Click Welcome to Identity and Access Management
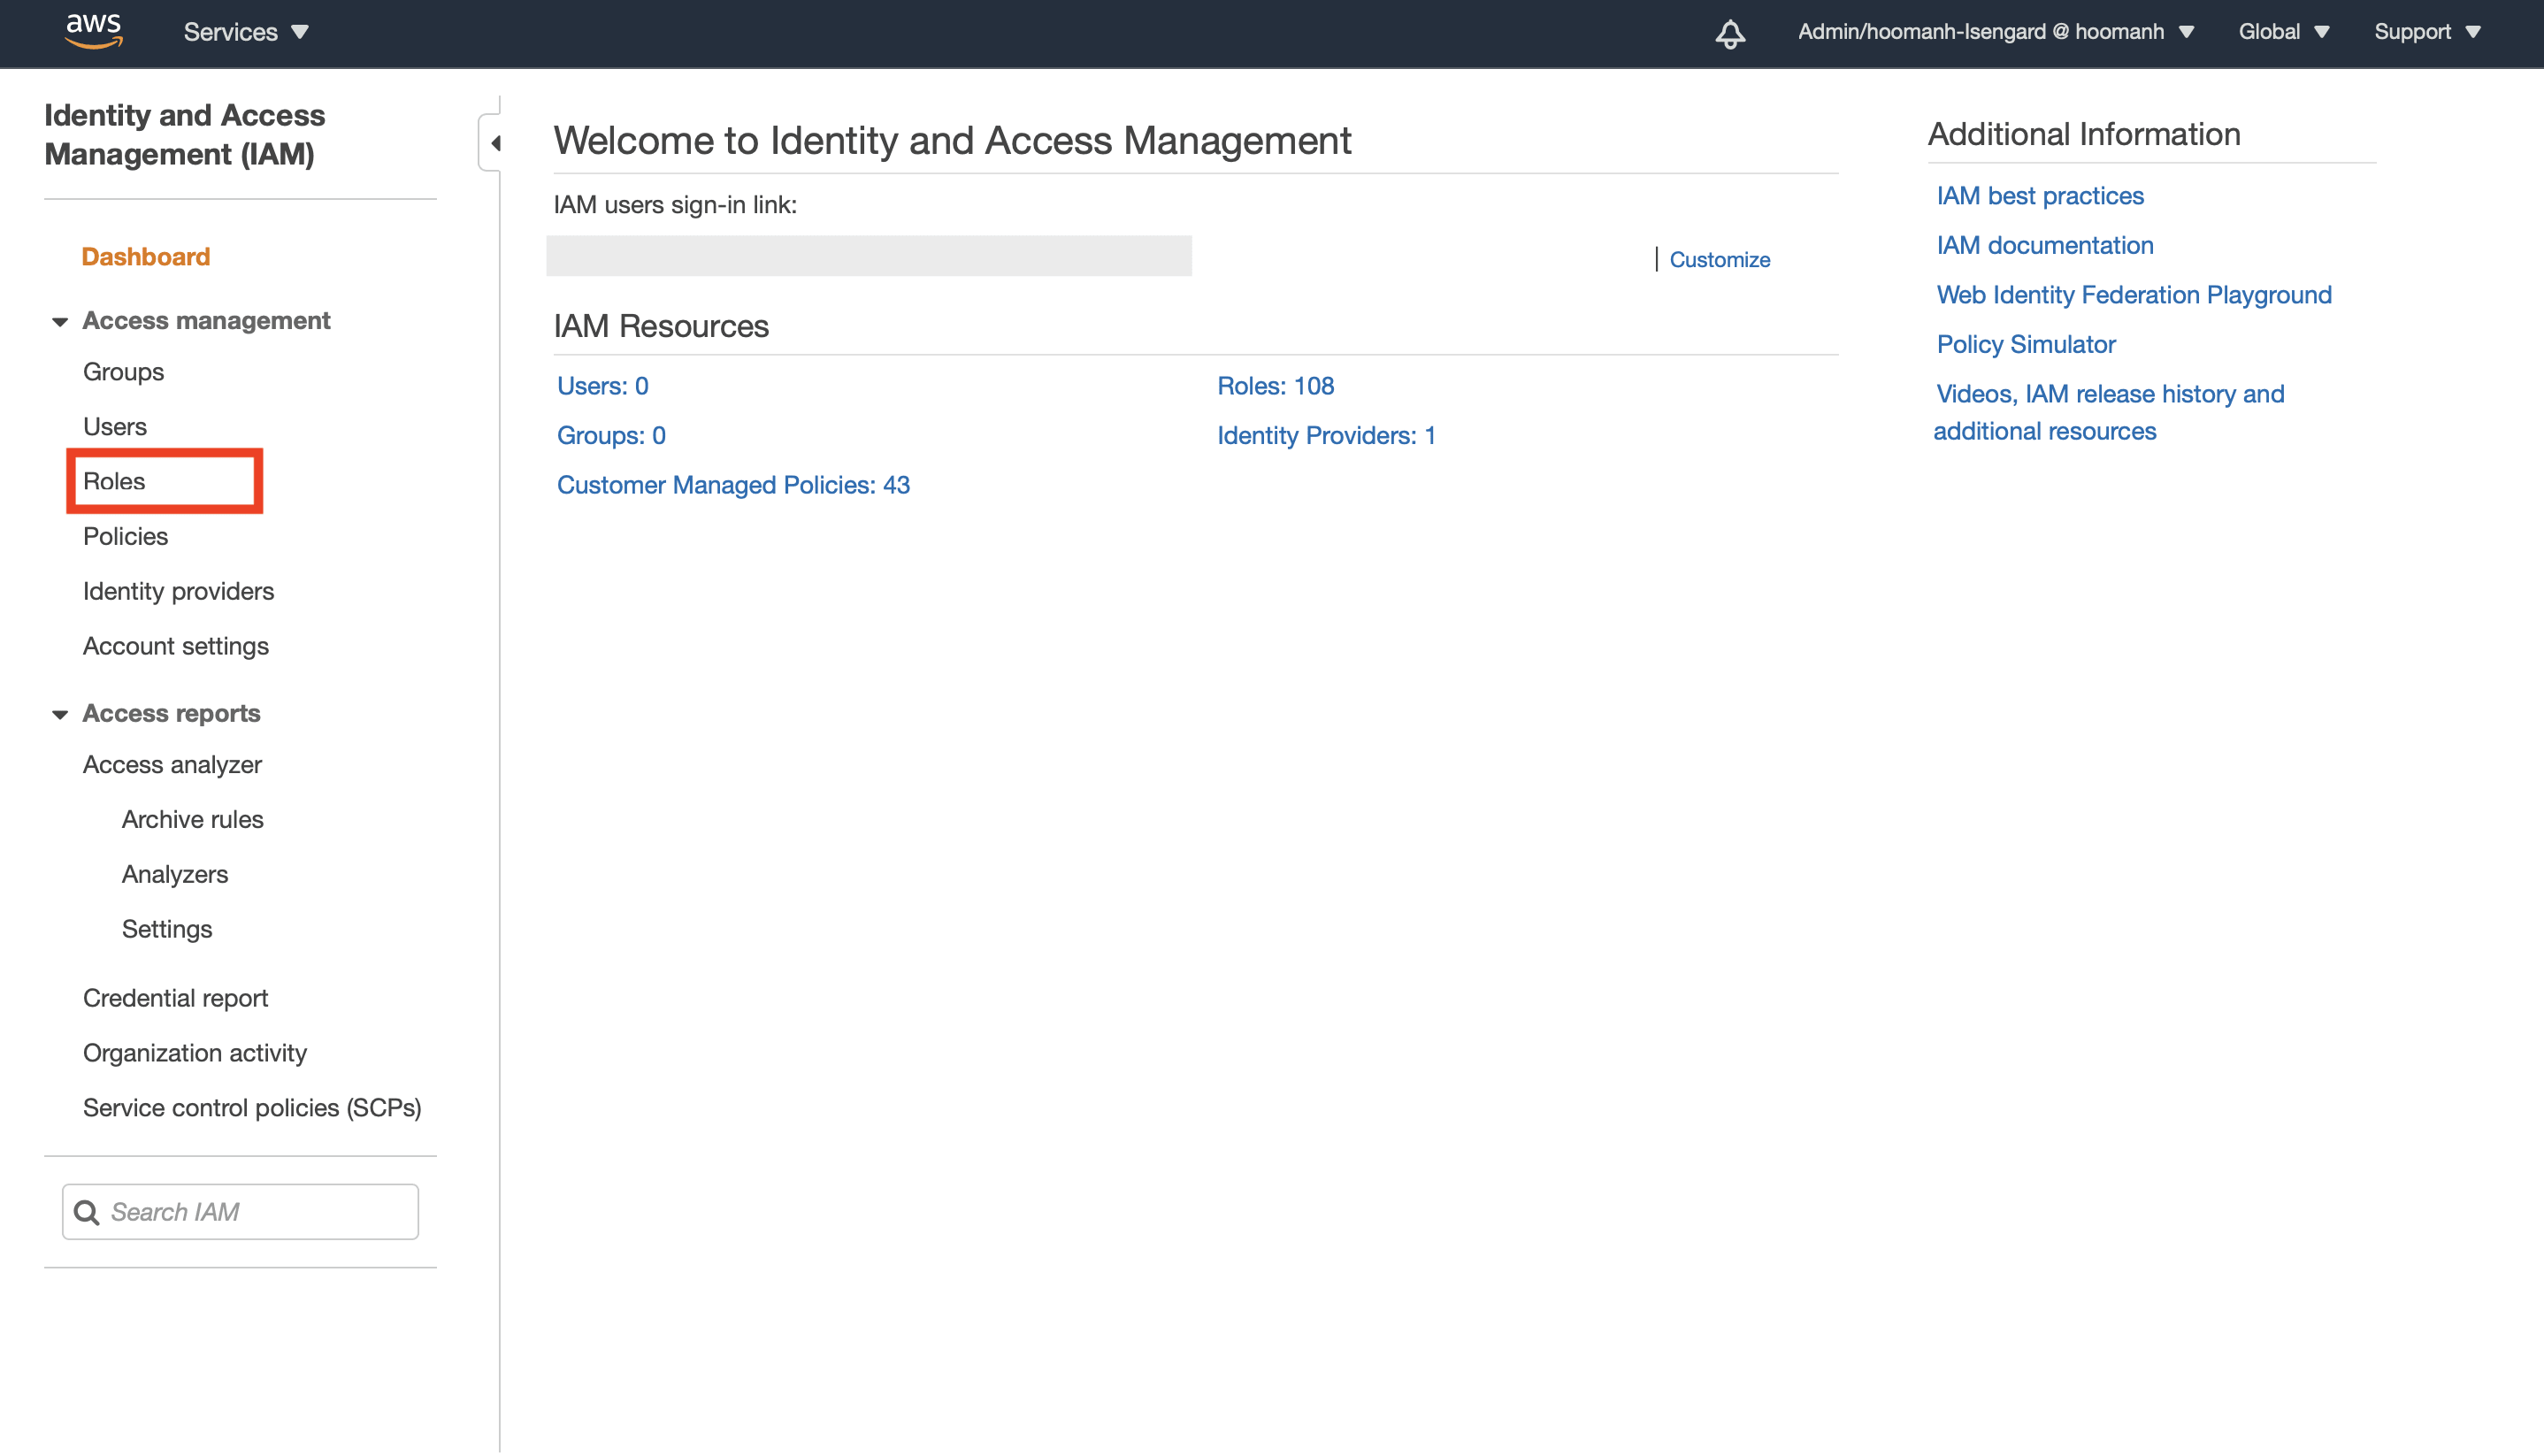Viewport: 2544px width, 1456px height. coord(952,141)
